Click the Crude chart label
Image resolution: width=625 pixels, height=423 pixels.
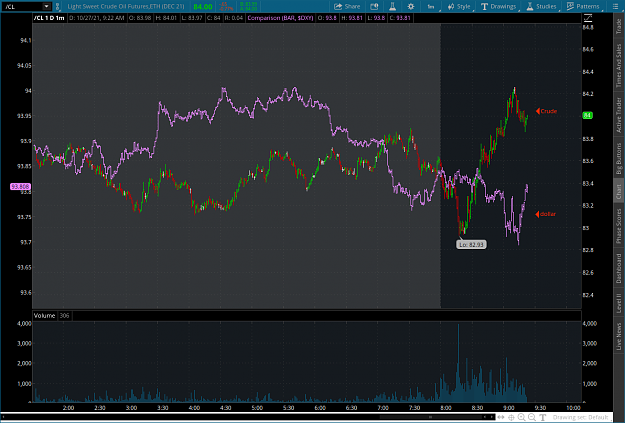tap(548, 111)
